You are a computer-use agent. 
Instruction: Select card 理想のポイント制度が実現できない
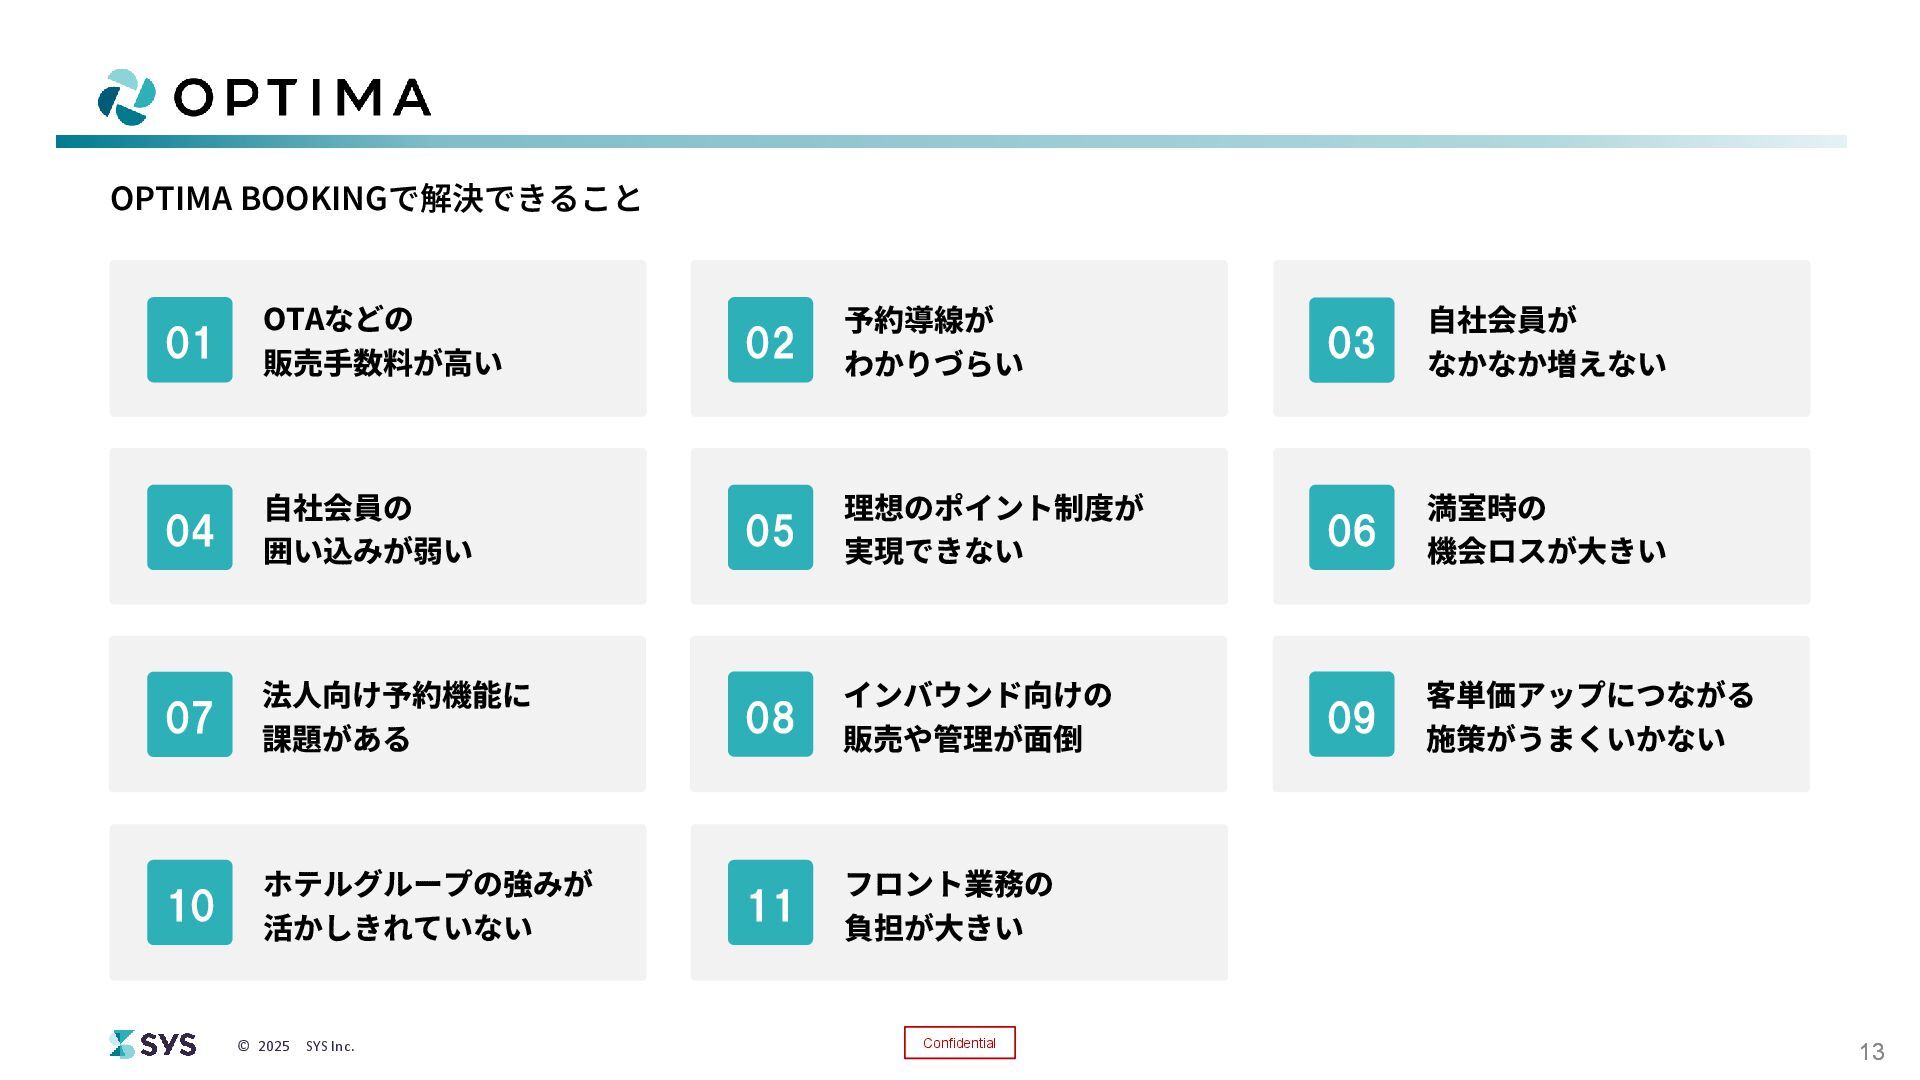pos(959,526)
